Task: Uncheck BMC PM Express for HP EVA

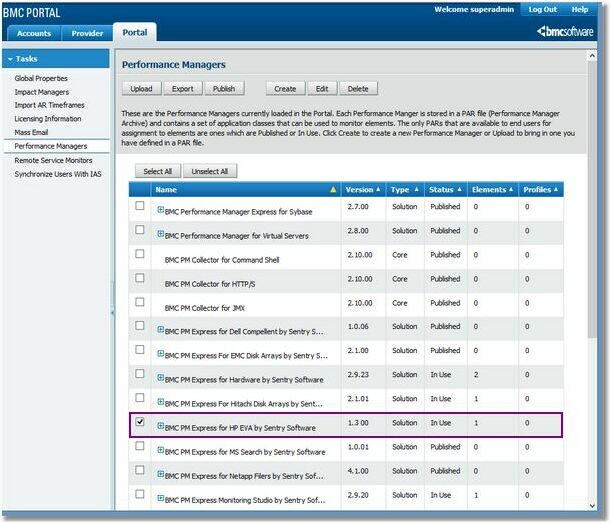Action: click(140, 422)
